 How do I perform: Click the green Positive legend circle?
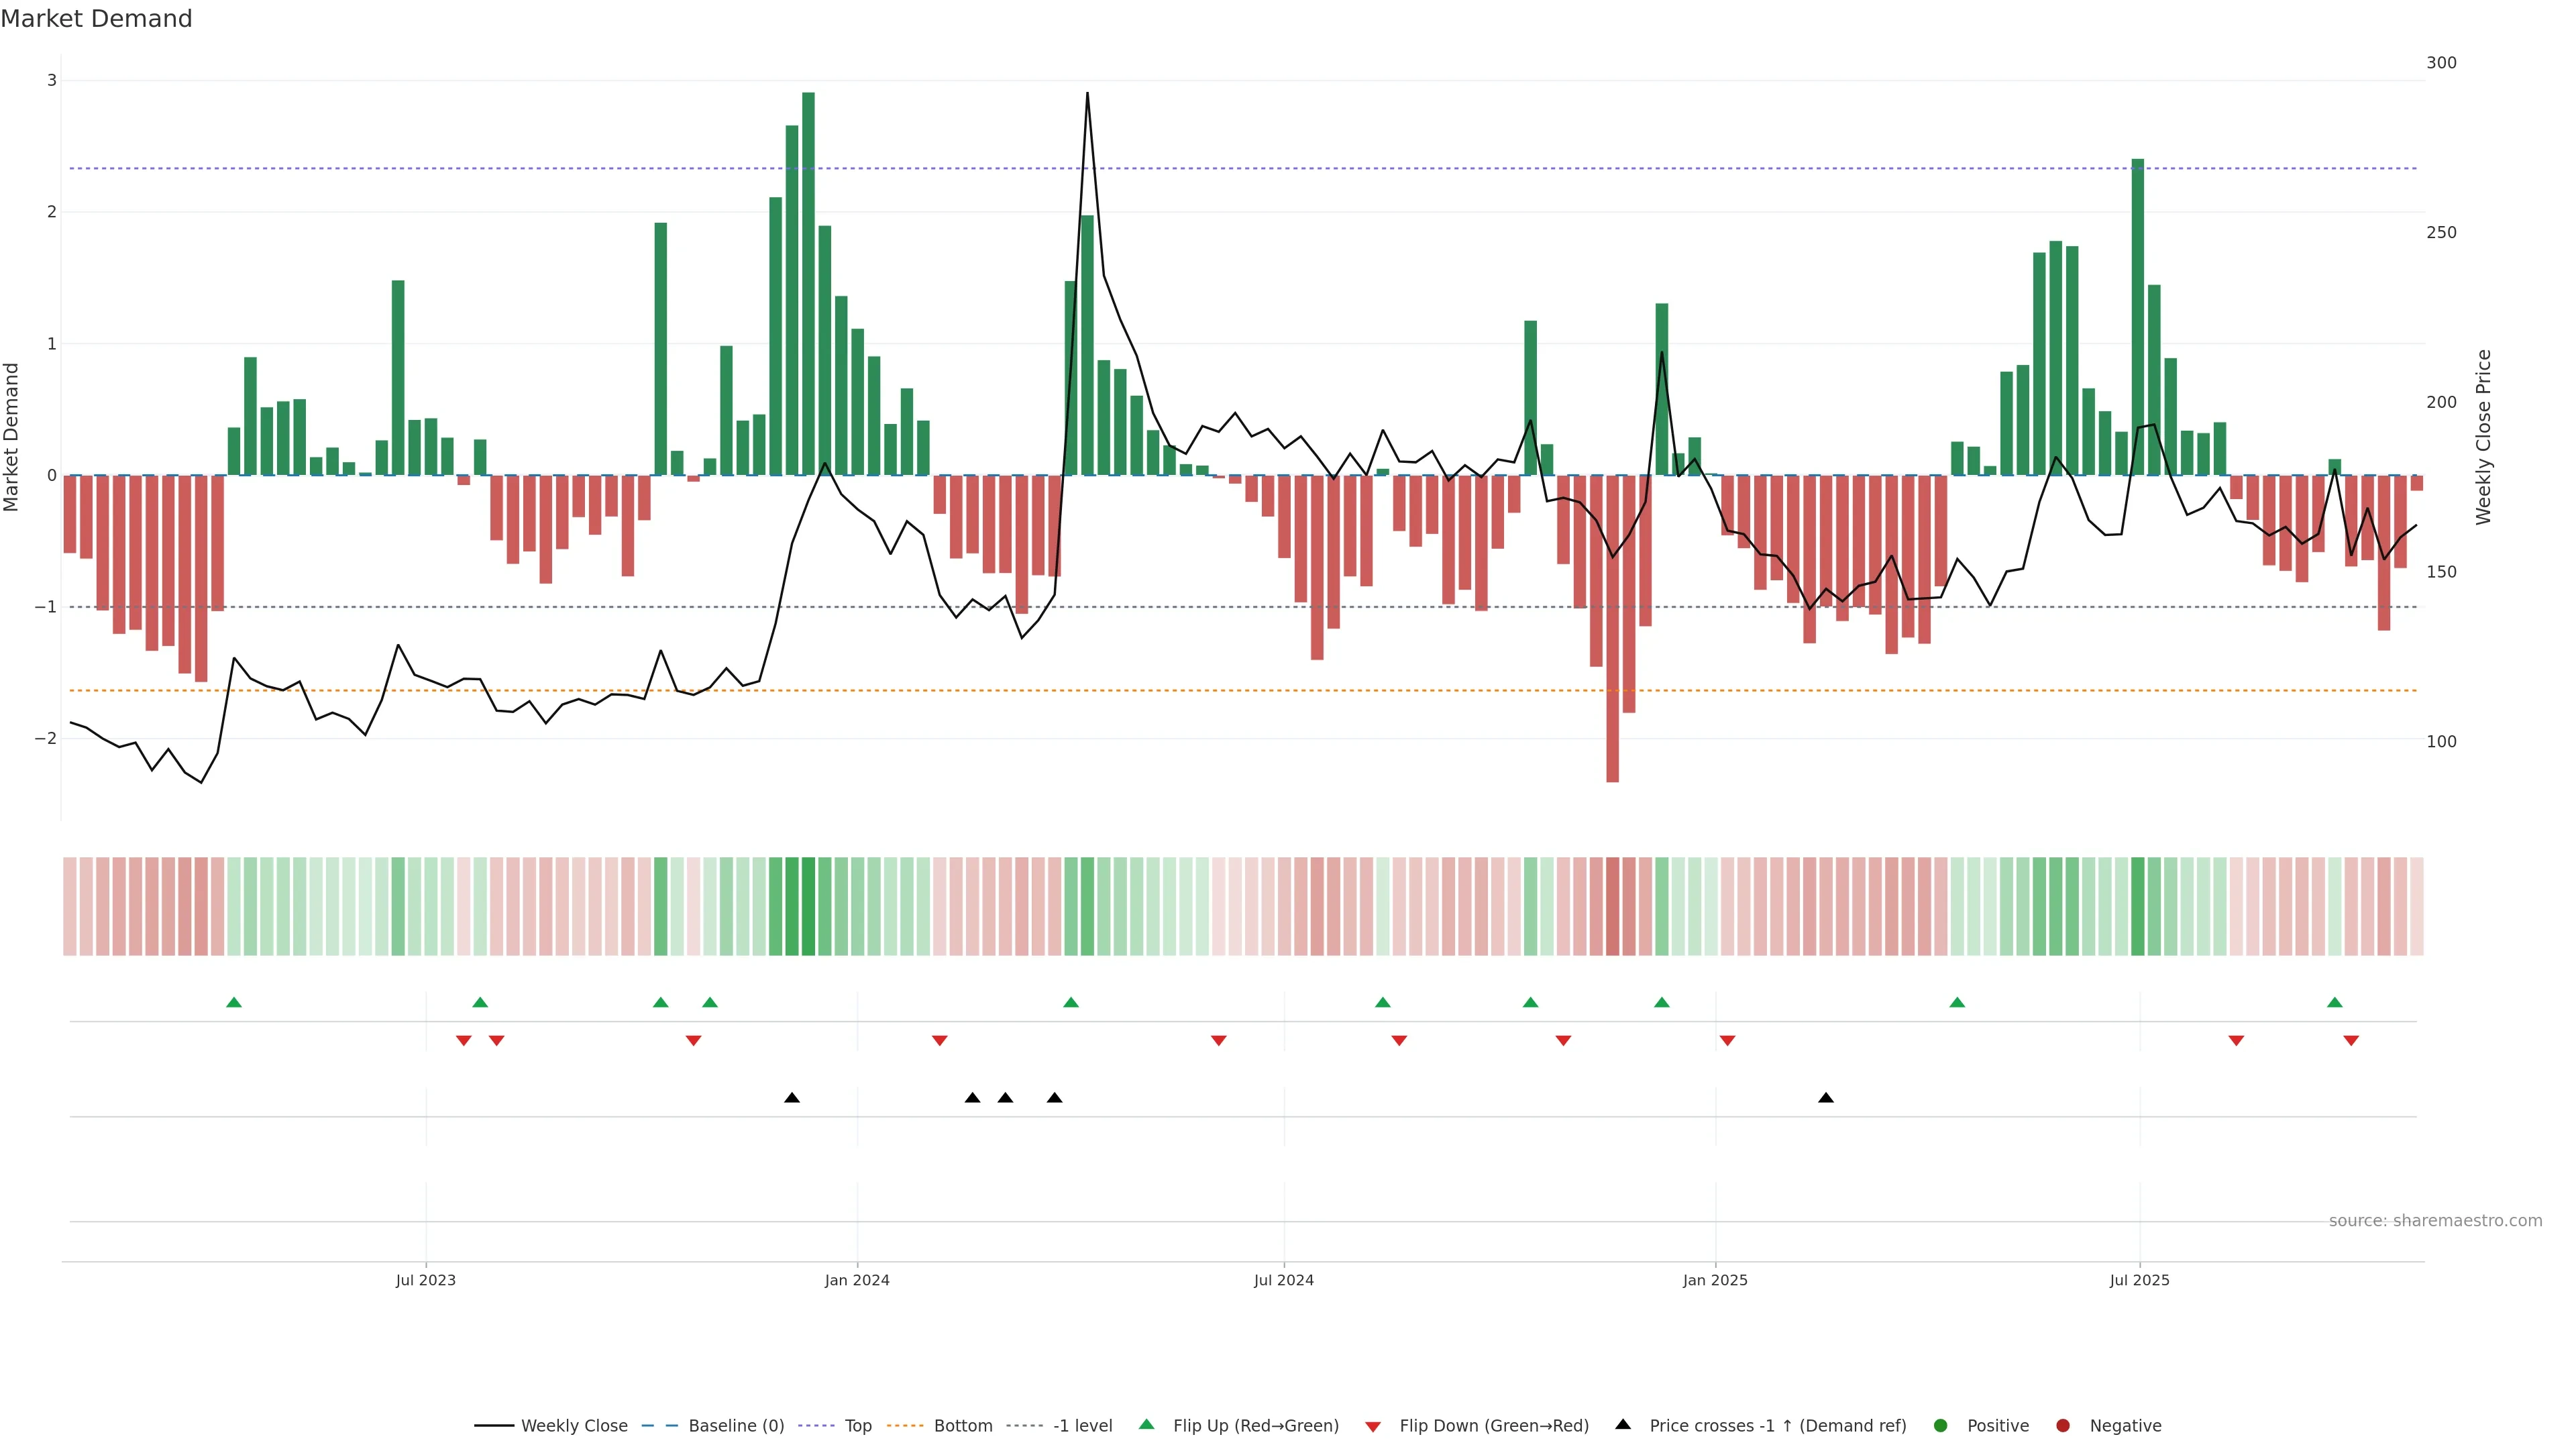pyautogui.click(x=1940, y=1425)
